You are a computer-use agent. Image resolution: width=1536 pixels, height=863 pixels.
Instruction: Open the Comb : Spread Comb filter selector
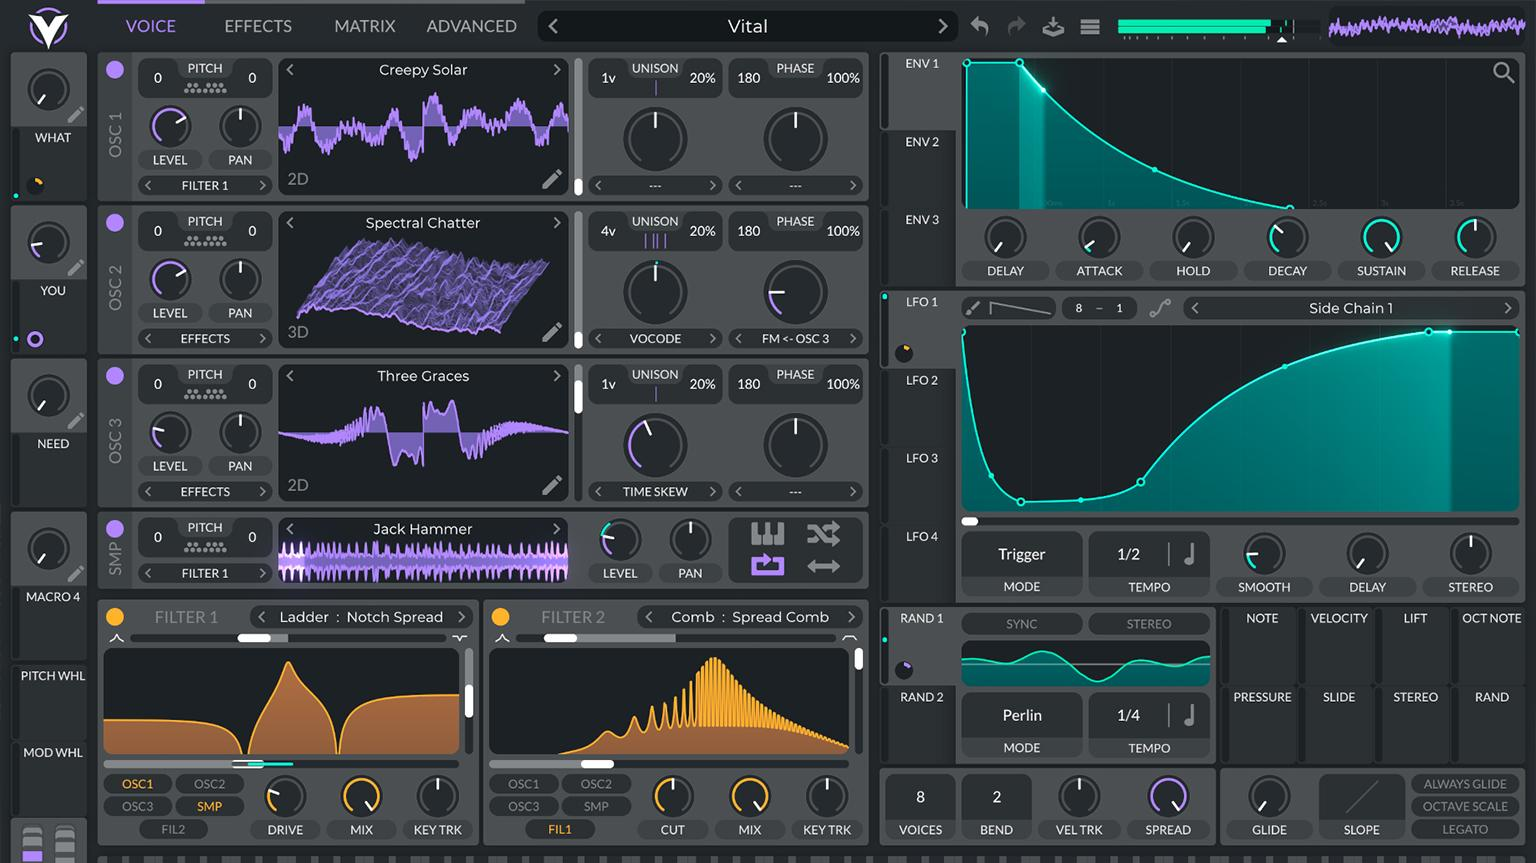tap(750, 617)
